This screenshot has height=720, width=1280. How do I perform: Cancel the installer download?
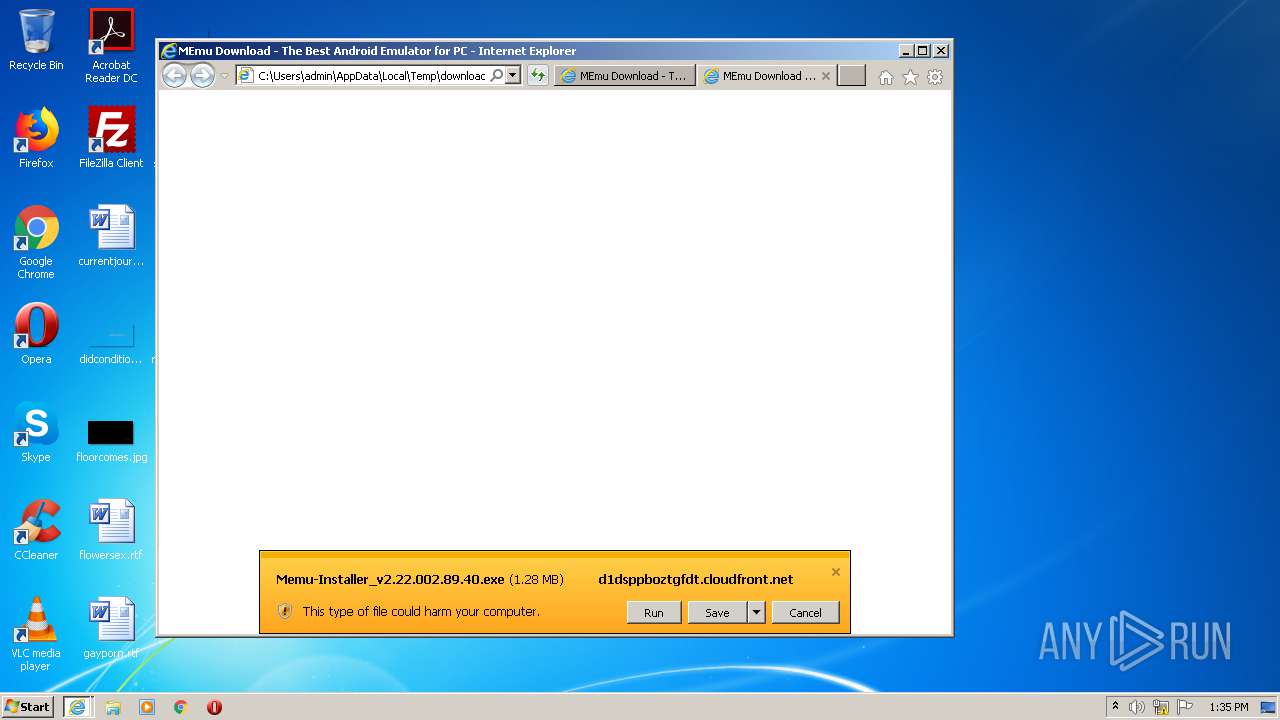tap(805, 612)
